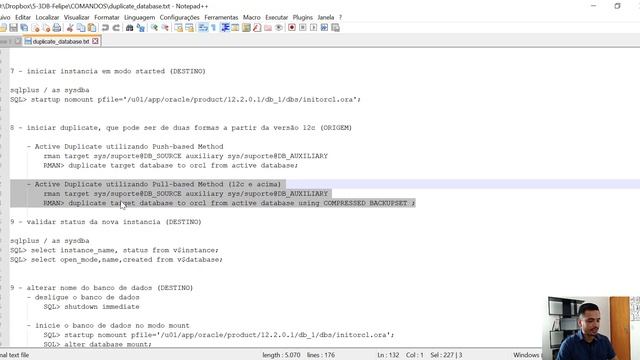Click Run Macro Multiple Times icon
Viewport: 640px width, 360px height.
324,28
